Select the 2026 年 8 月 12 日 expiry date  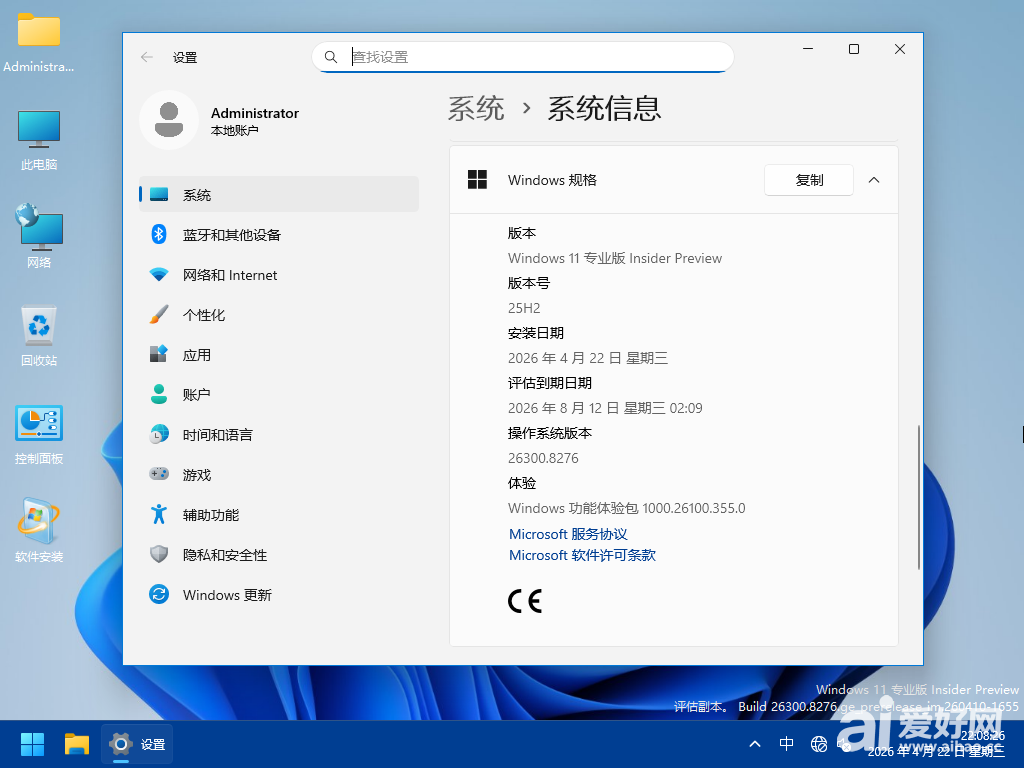[605, 408]
